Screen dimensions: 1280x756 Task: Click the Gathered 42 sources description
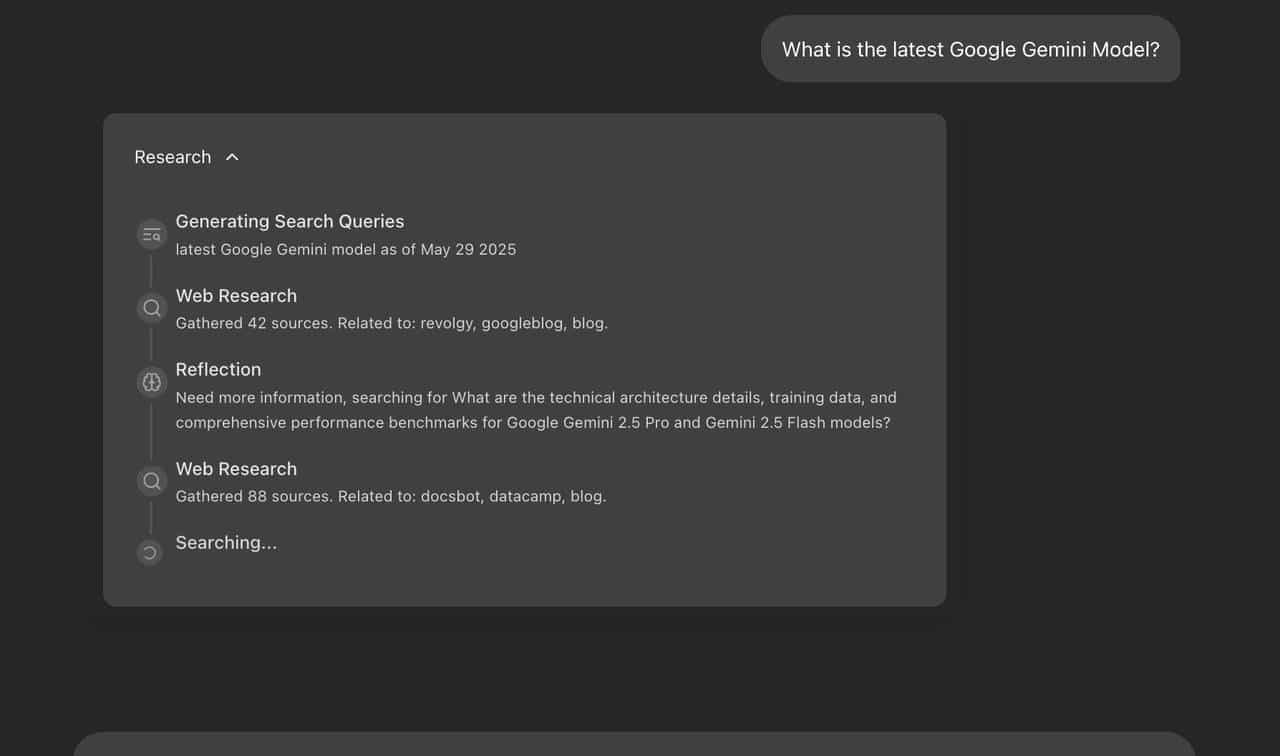coord(391,323)
